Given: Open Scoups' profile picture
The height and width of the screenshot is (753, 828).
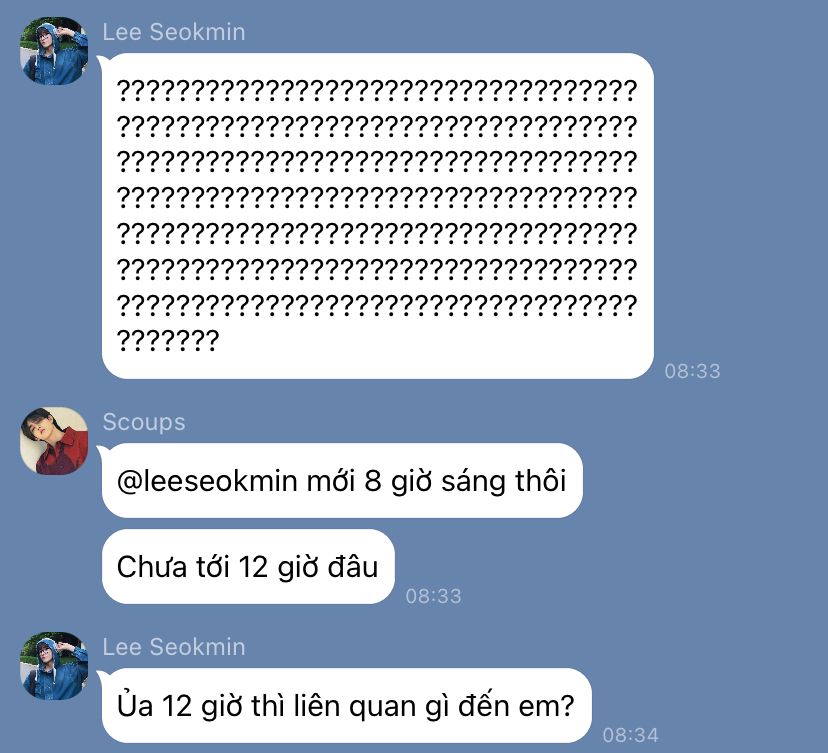Looking at the screenshot, I should pyautogui.click(x=54, y=440).
